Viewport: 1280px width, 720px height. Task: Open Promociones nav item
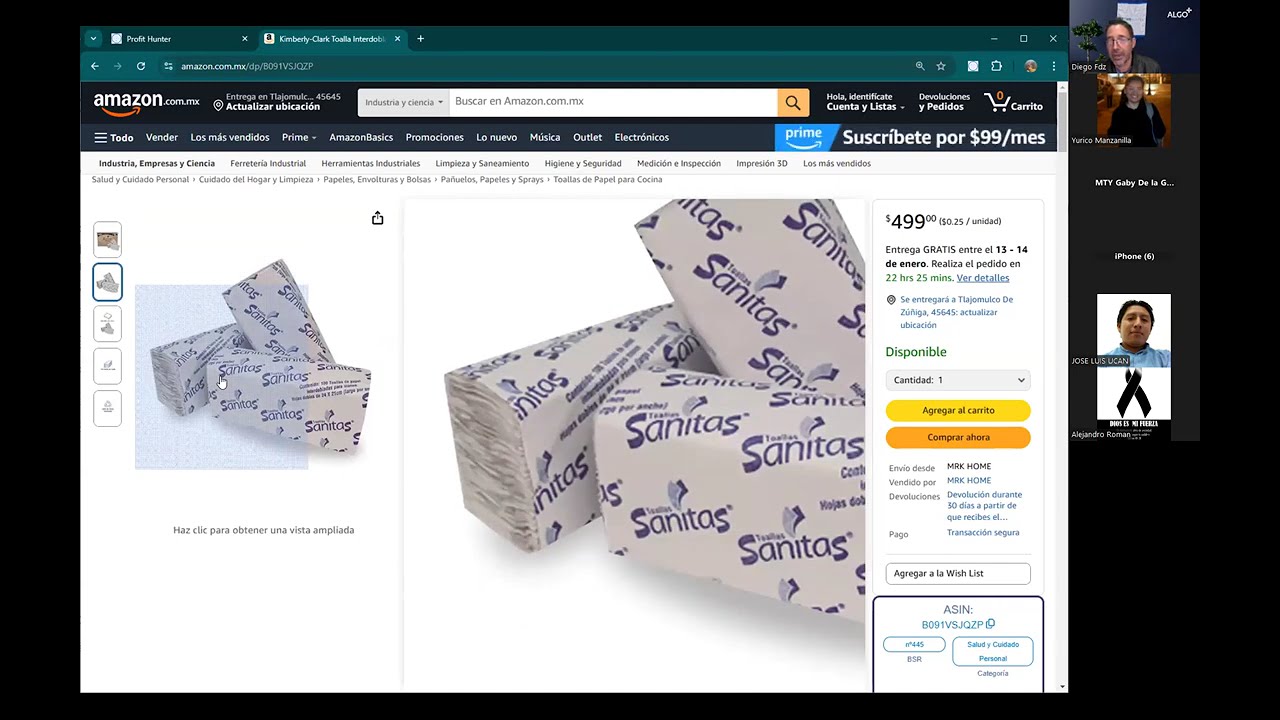(434, 138)
